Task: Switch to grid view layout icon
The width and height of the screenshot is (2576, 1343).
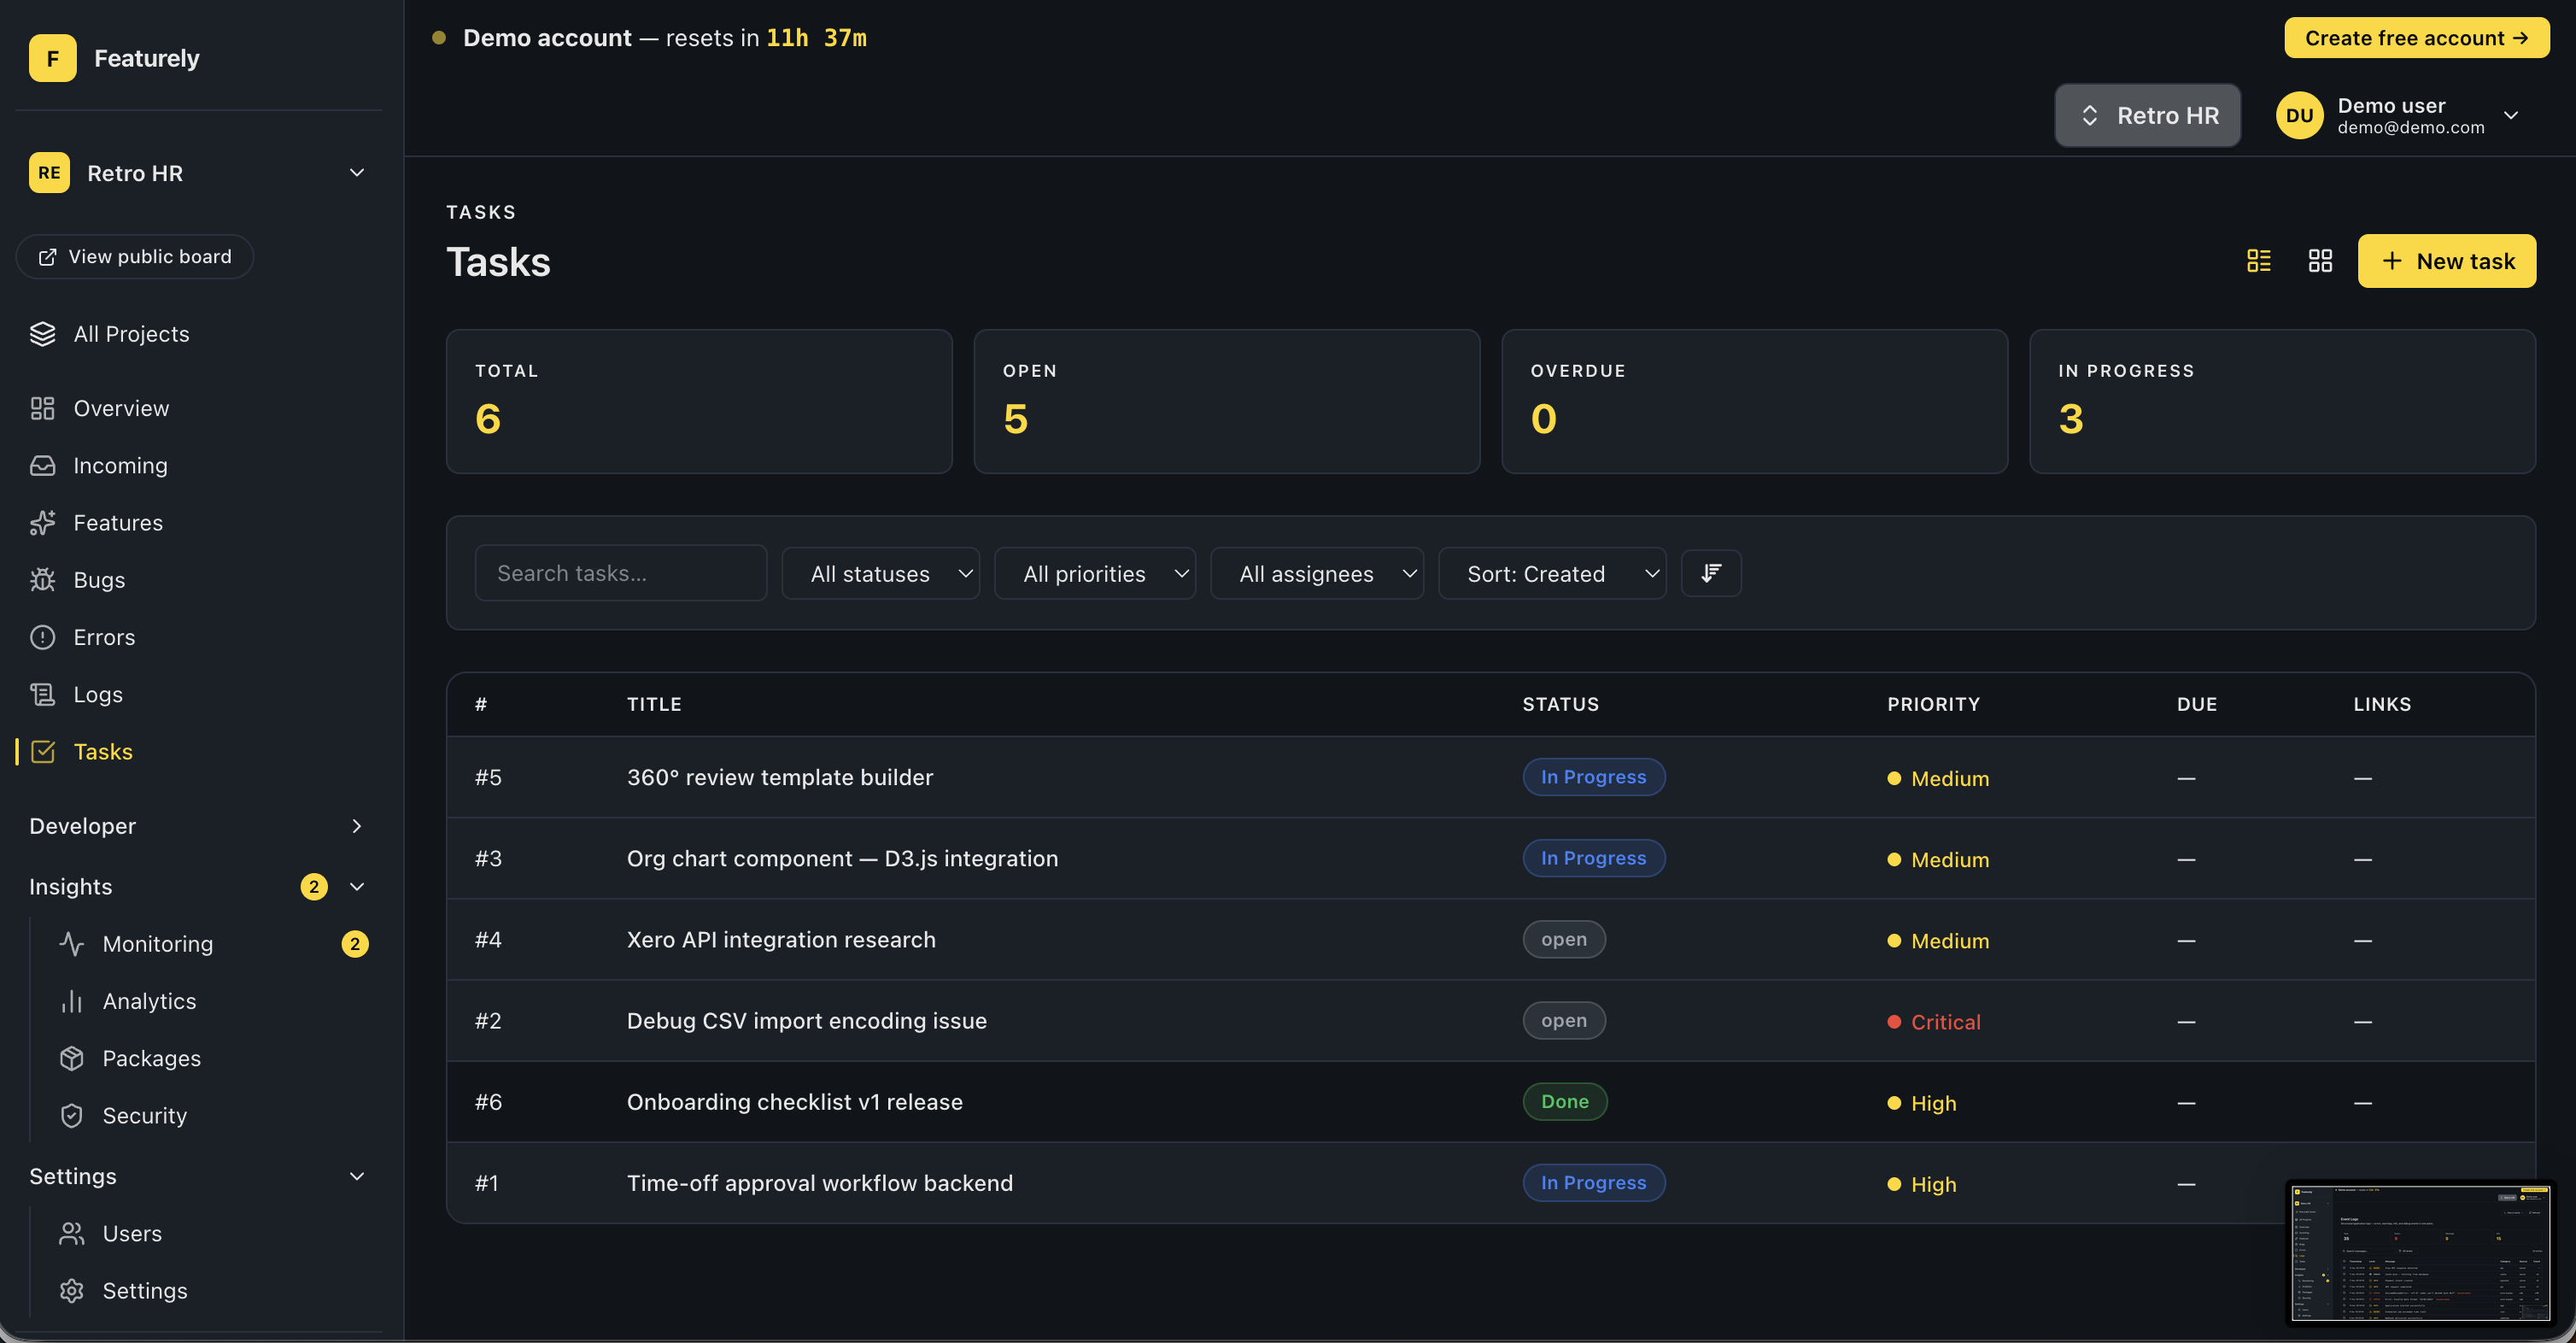Action: coord(2320,261)
